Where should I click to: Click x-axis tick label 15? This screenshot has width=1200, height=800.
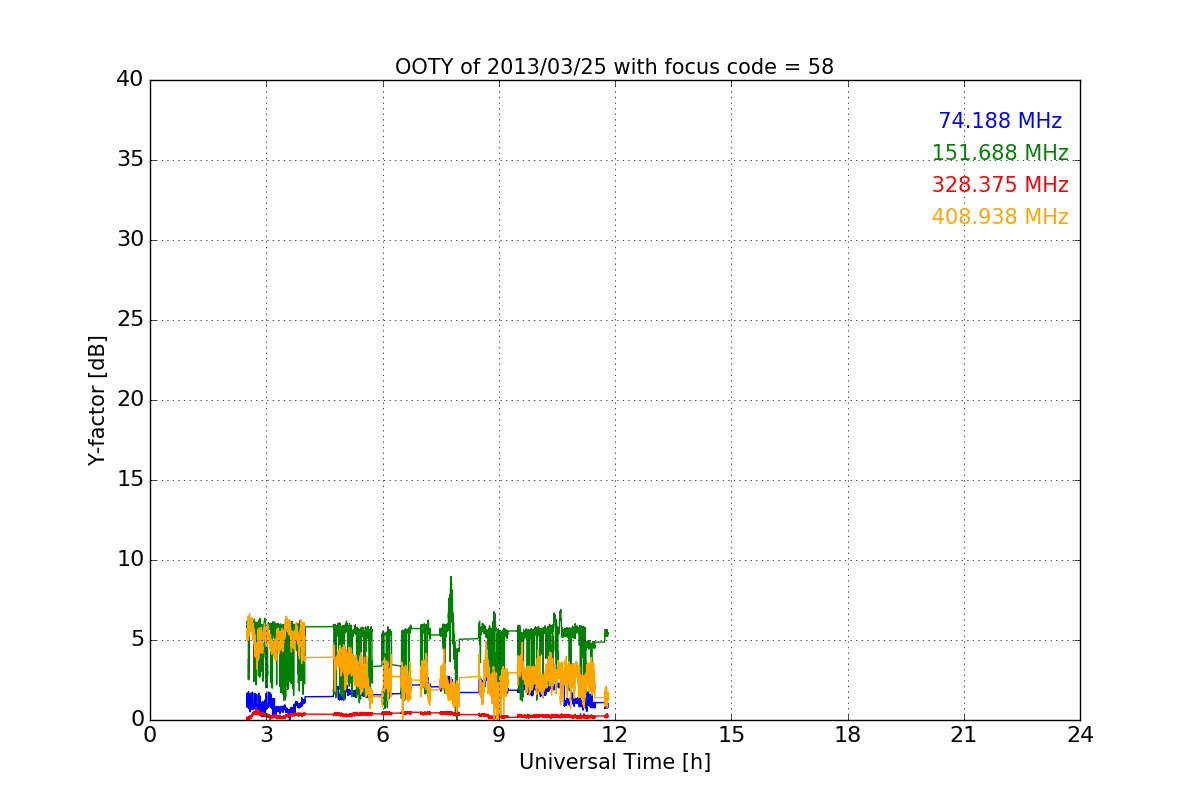click(731, 735)
